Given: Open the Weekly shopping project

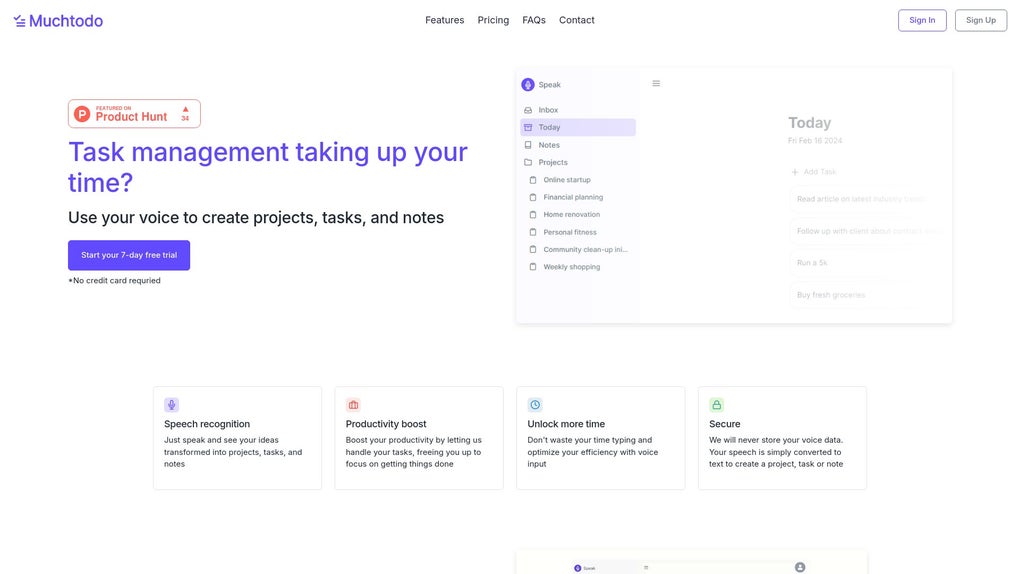Looking at the screenshot, I should coord(572,267).
